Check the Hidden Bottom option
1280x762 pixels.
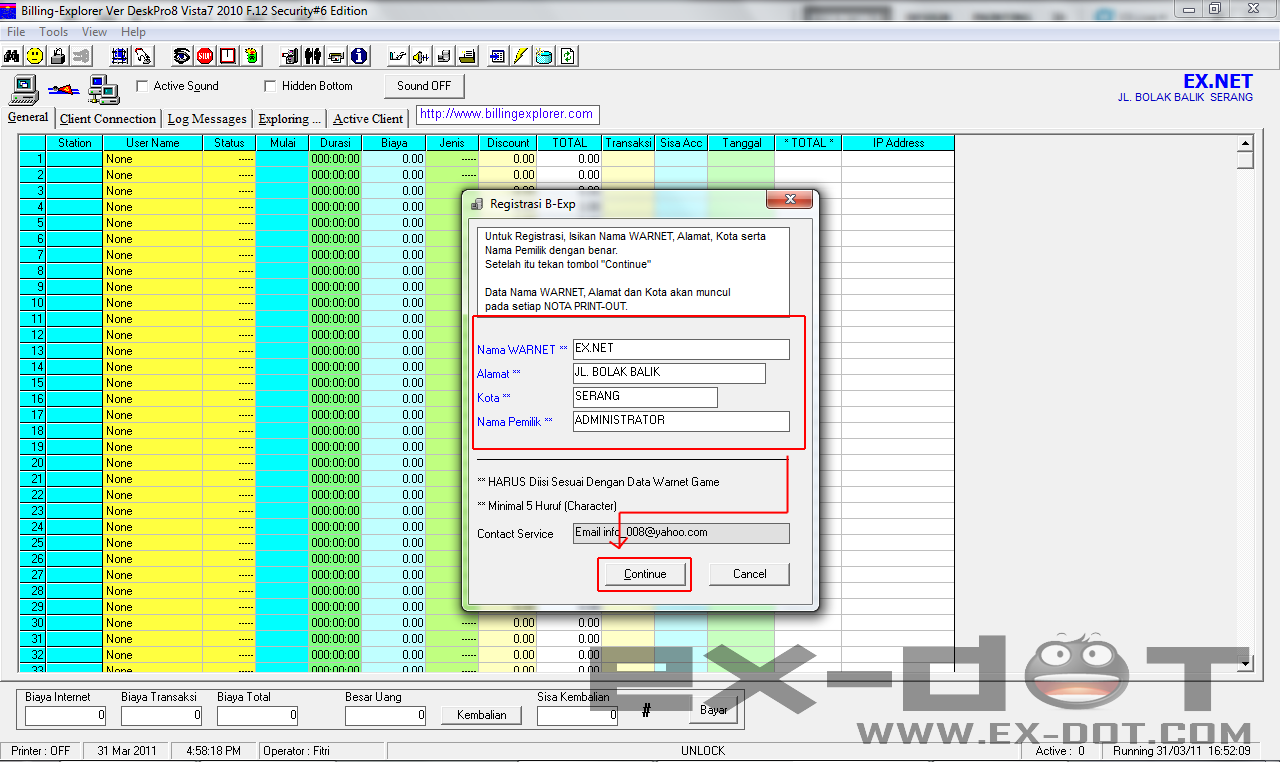[x=270, y=86]
